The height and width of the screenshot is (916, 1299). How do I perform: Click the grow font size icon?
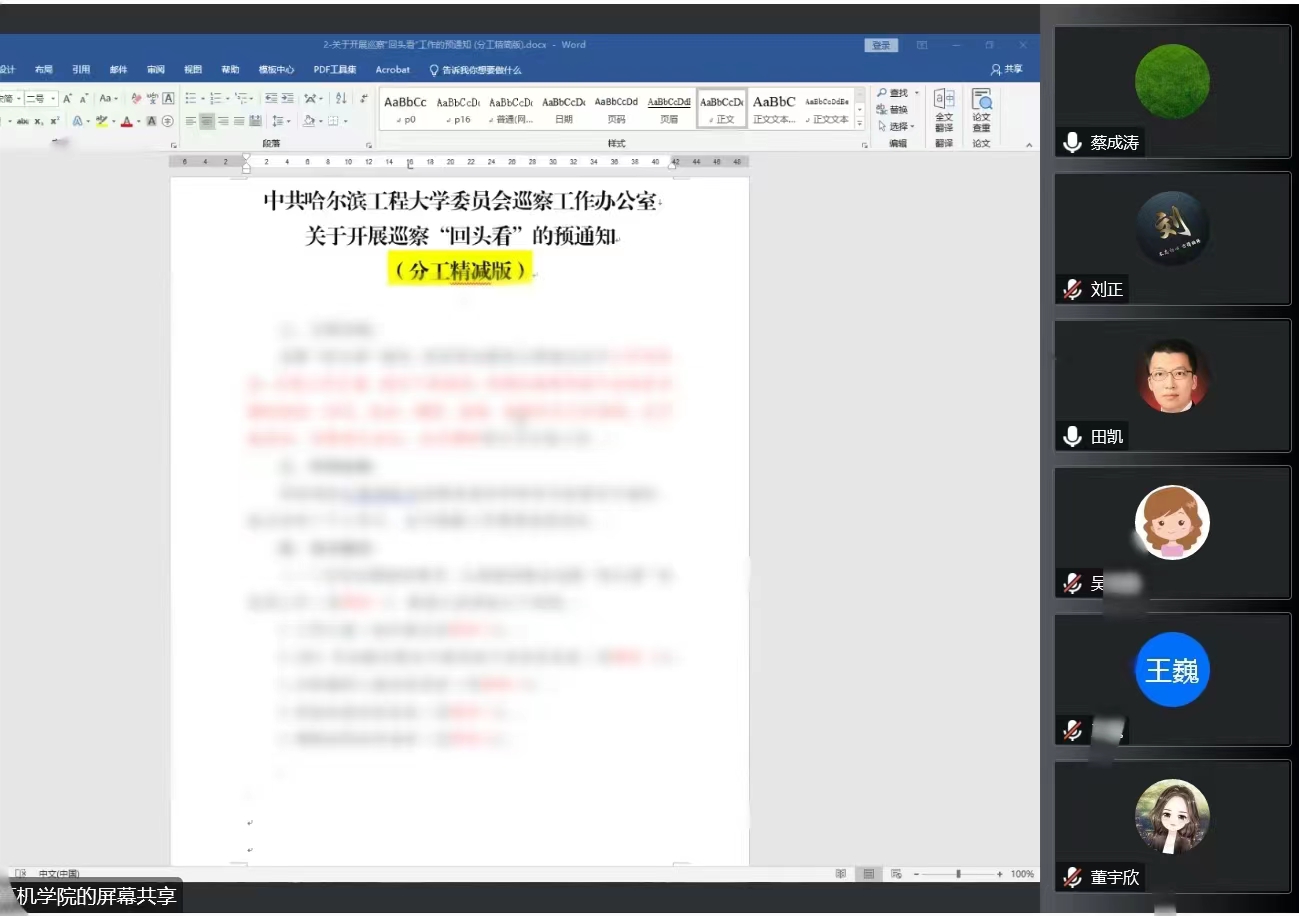[67, 98]
